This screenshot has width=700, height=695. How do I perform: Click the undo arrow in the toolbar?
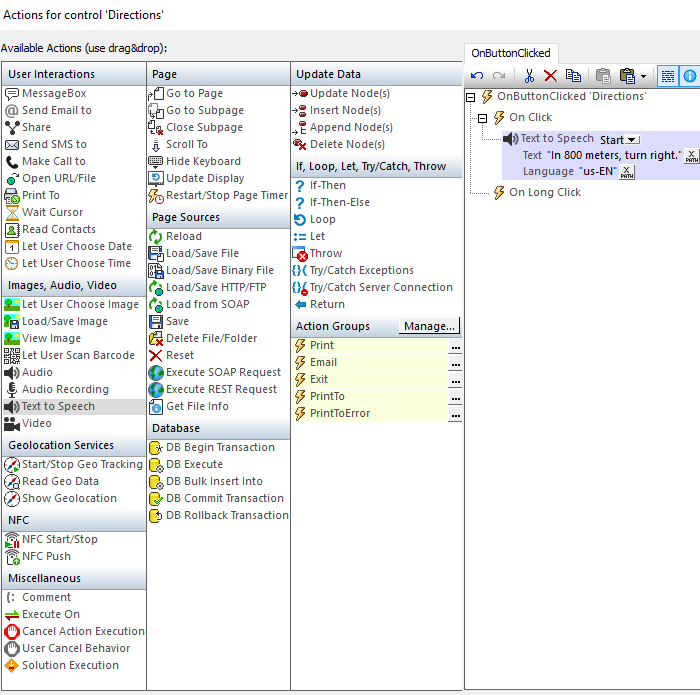[477, 76]
